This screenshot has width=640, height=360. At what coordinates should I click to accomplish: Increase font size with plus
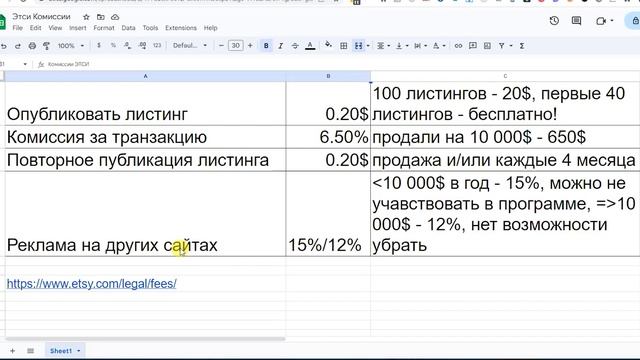pyautogui.click(x=250, y=46)
